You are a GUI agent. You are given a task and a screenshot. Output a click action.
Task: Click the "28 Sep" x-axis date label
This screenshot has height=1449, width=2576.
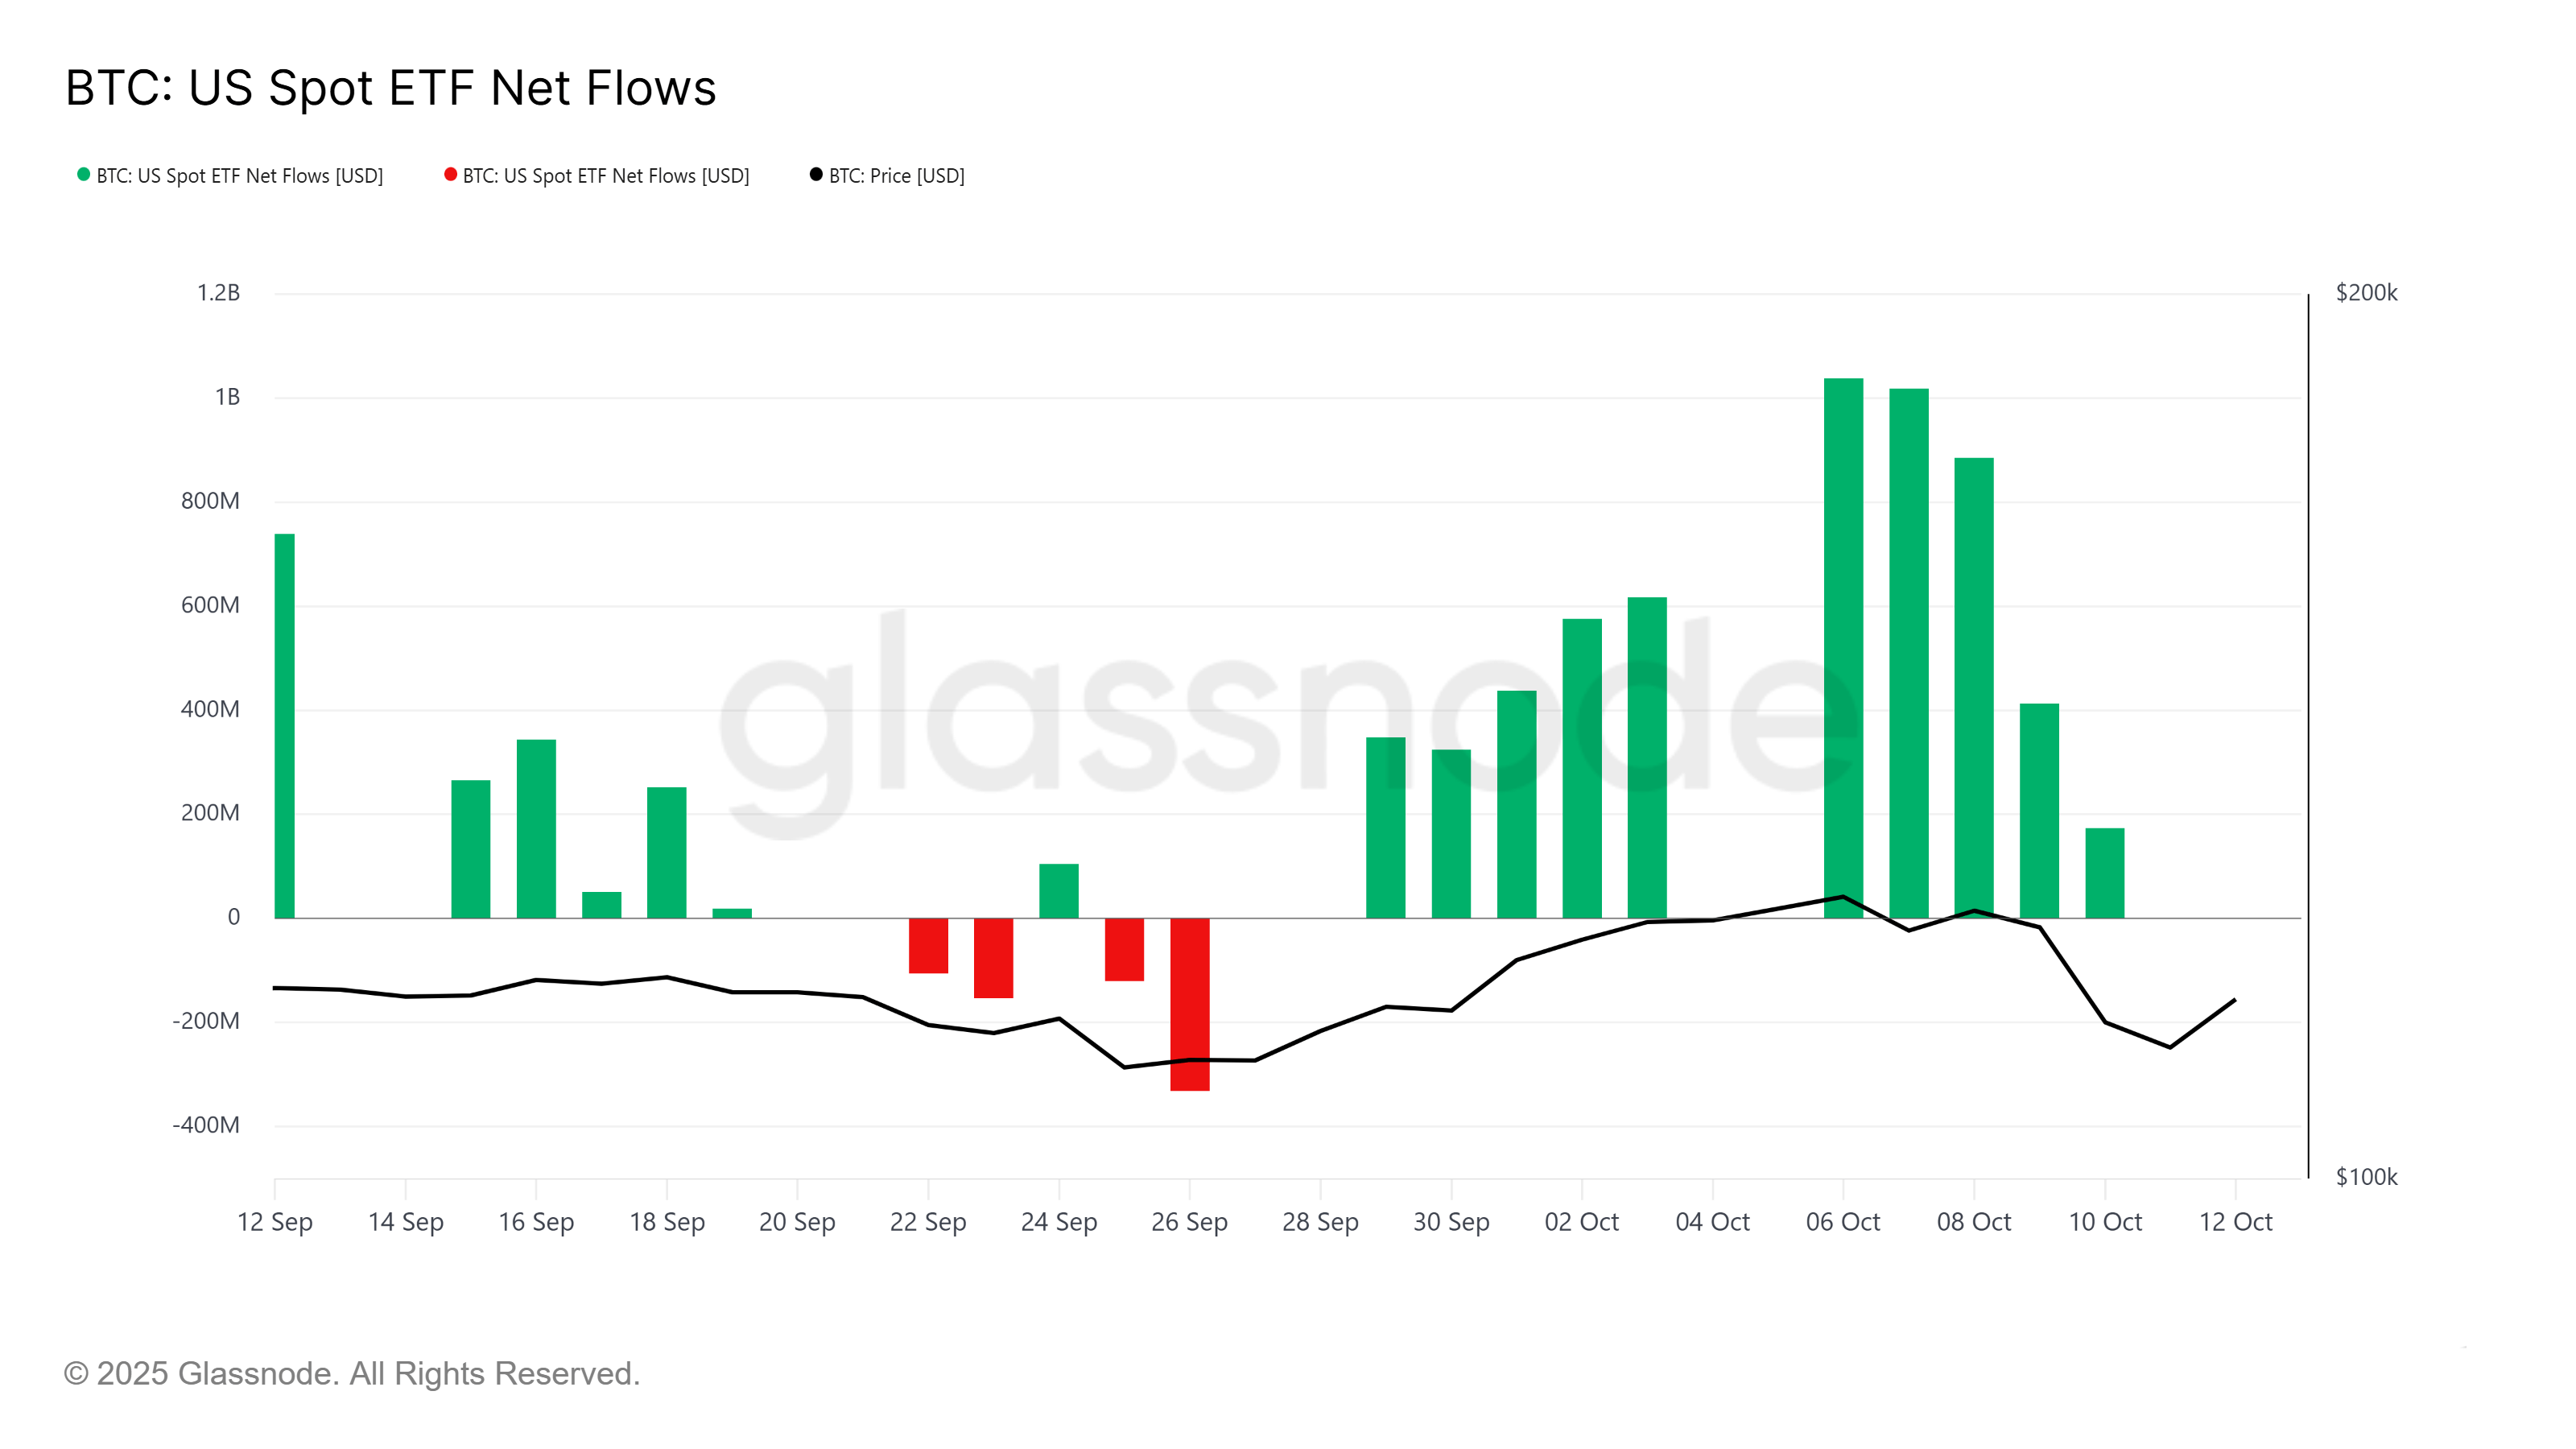click(x=1320, y=1222)
